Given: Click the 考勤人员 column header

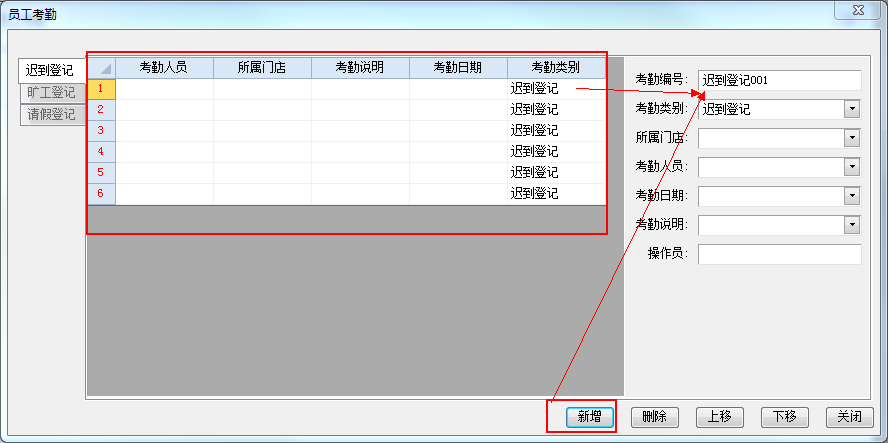Looking at the screenshot, I should coord(164,68).
